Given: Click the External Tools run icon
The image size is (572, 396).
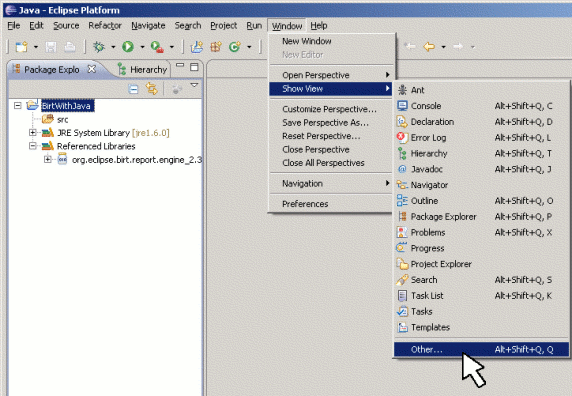Looking at the screenshot, I should [157, 47].
